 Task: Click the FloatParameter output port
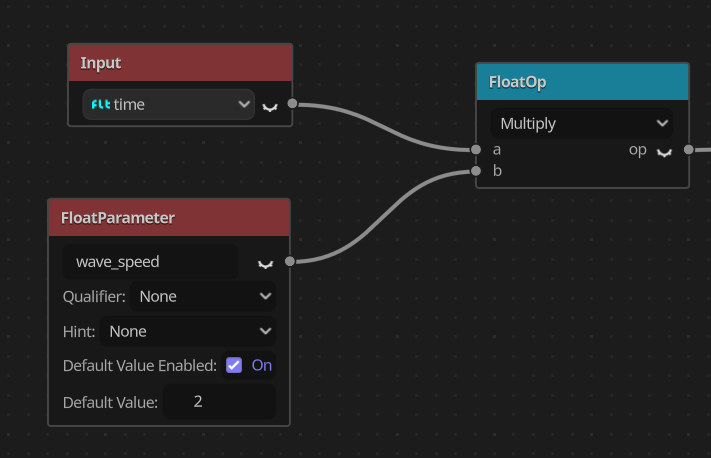point(290,261)
